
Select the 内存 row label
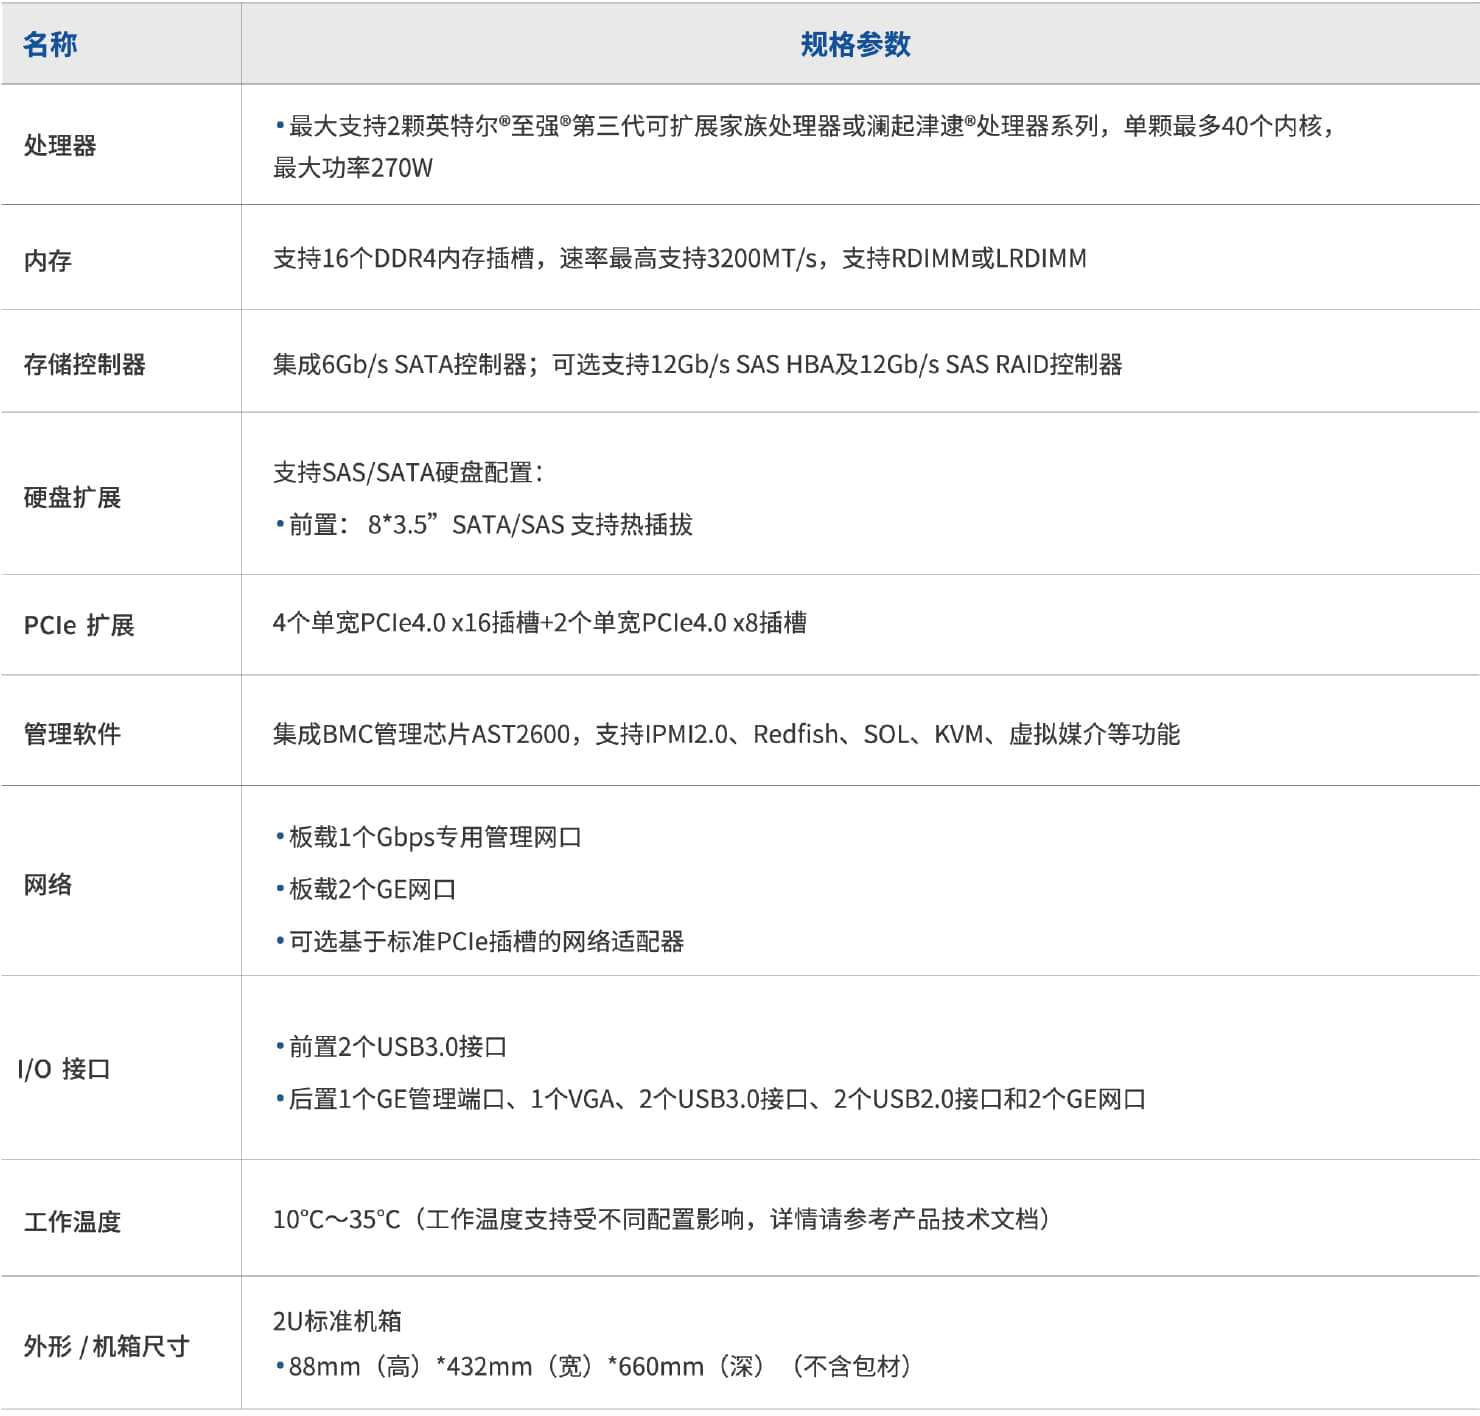point(48,261)
